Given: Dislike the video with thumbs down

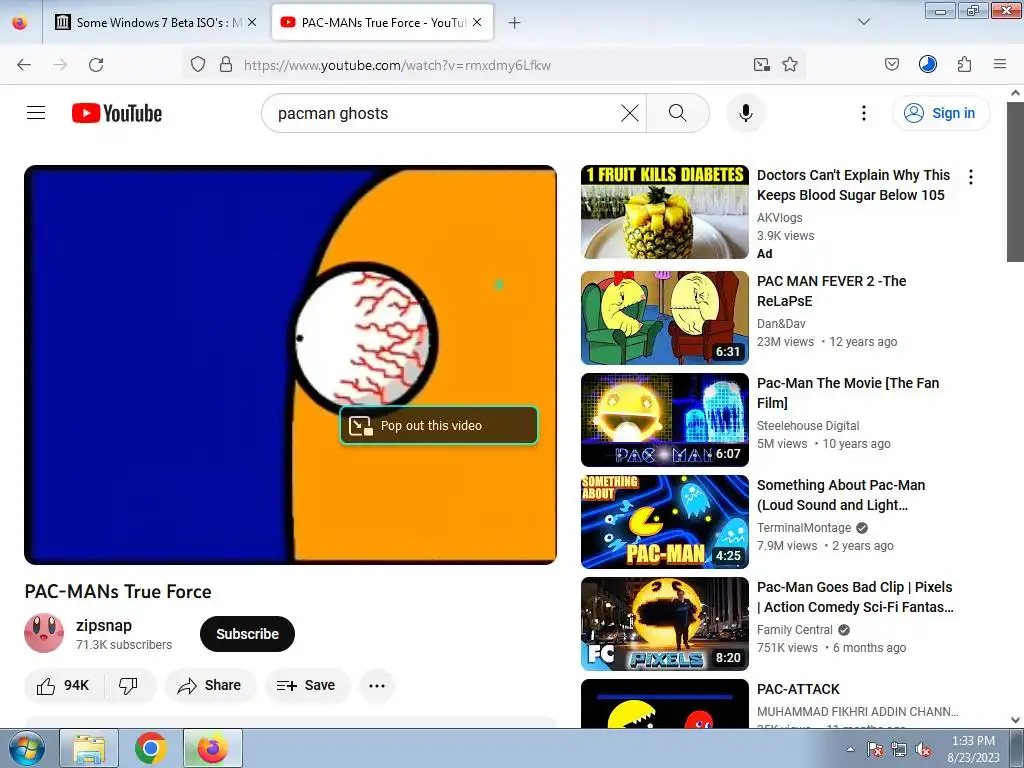Looking at the screenshot, I should point(129,685).
